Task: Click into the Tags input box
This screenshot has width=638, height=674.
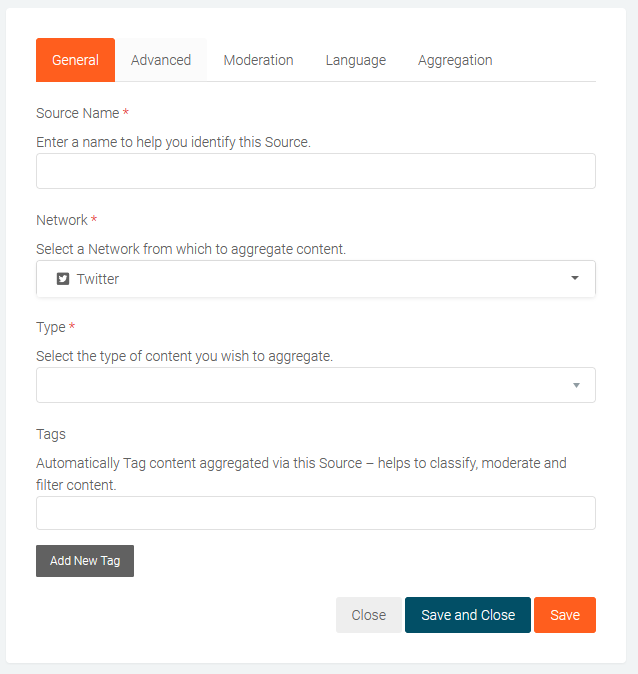Action: pos(316,513)
